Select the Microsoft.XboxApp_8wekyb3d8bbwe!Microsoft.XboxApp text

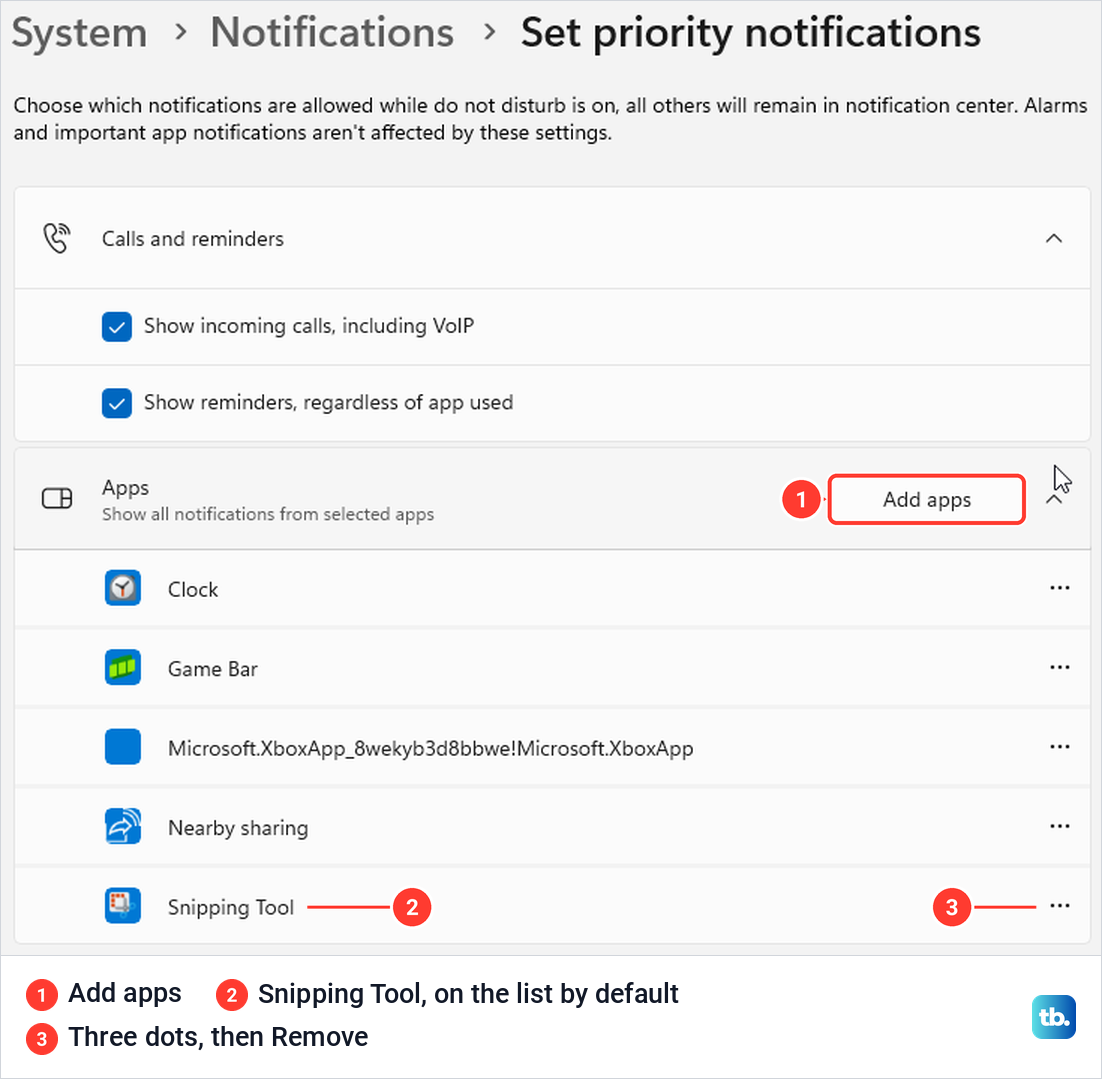(430, 748)
